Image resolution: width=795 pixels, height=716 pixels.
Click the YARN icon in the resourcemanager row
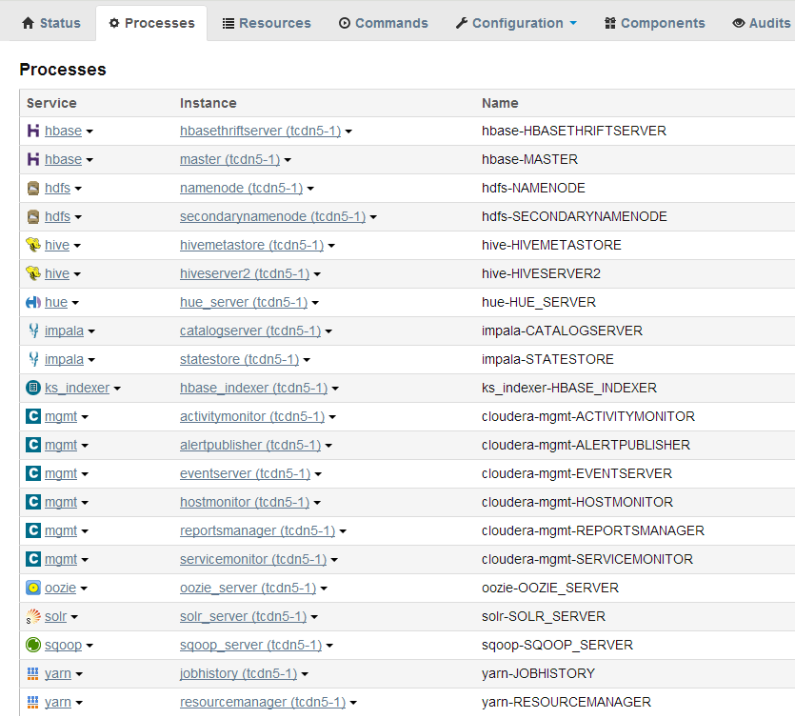(33, 702)
